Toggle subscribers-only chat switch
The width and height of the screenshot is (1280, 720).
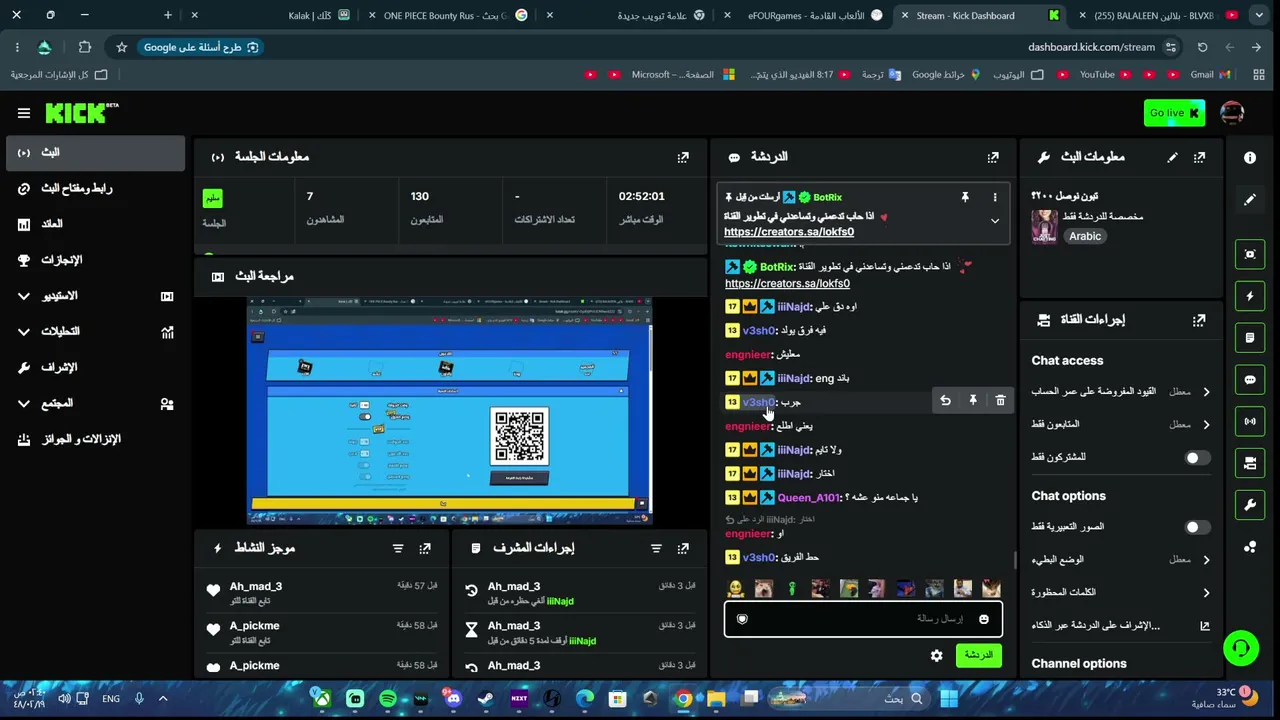pos(1196,457)
